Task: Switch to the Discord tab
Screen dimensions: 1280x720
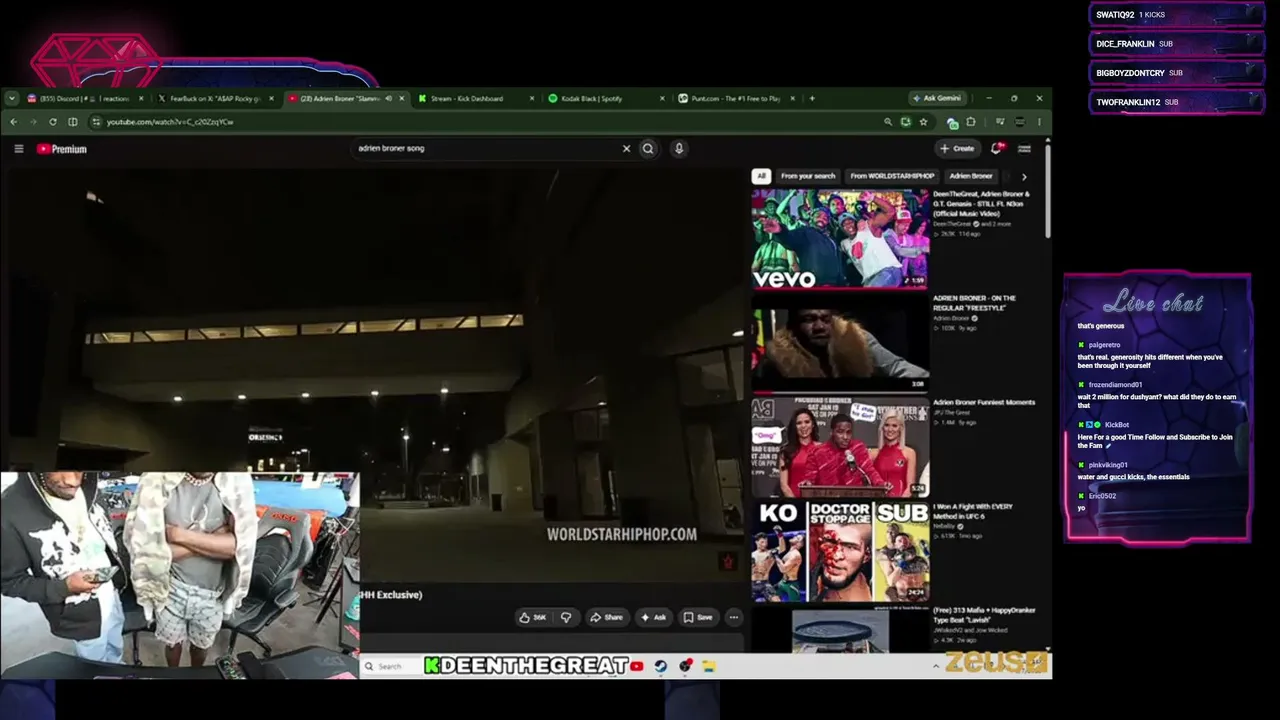Action: point(84,98)
